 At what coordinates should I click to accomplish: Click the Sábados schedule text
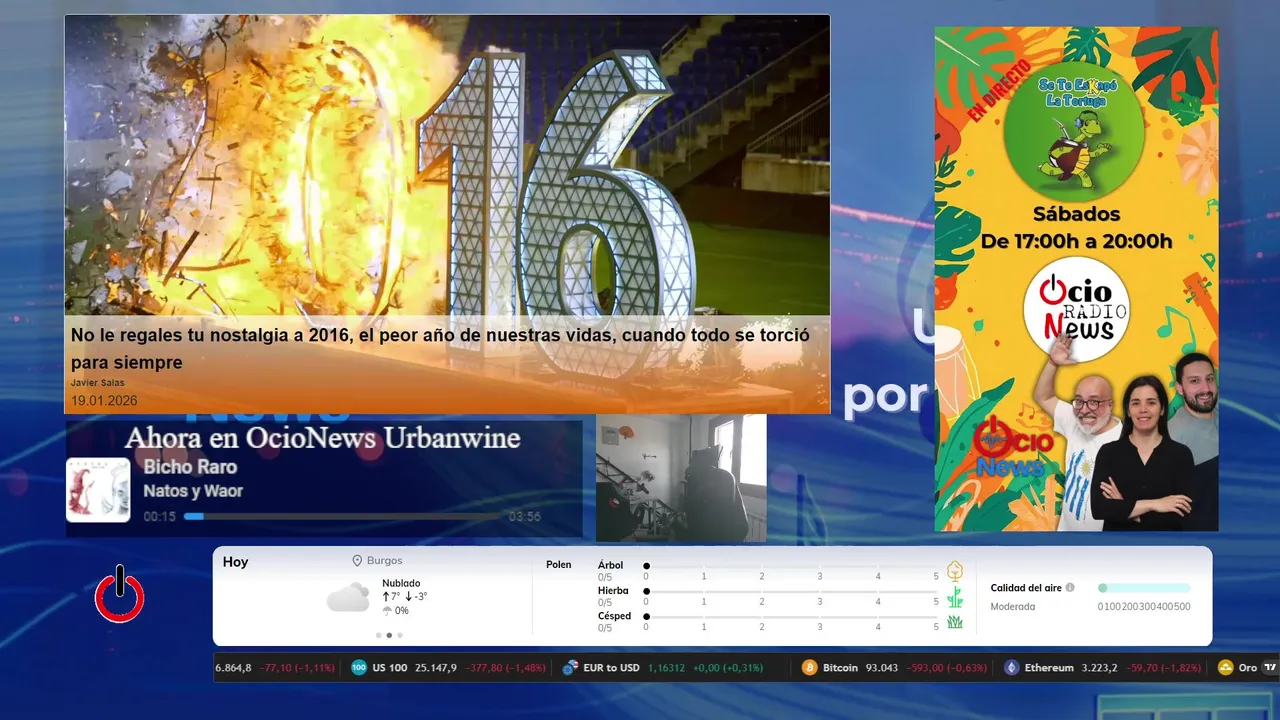[1077, 214]
